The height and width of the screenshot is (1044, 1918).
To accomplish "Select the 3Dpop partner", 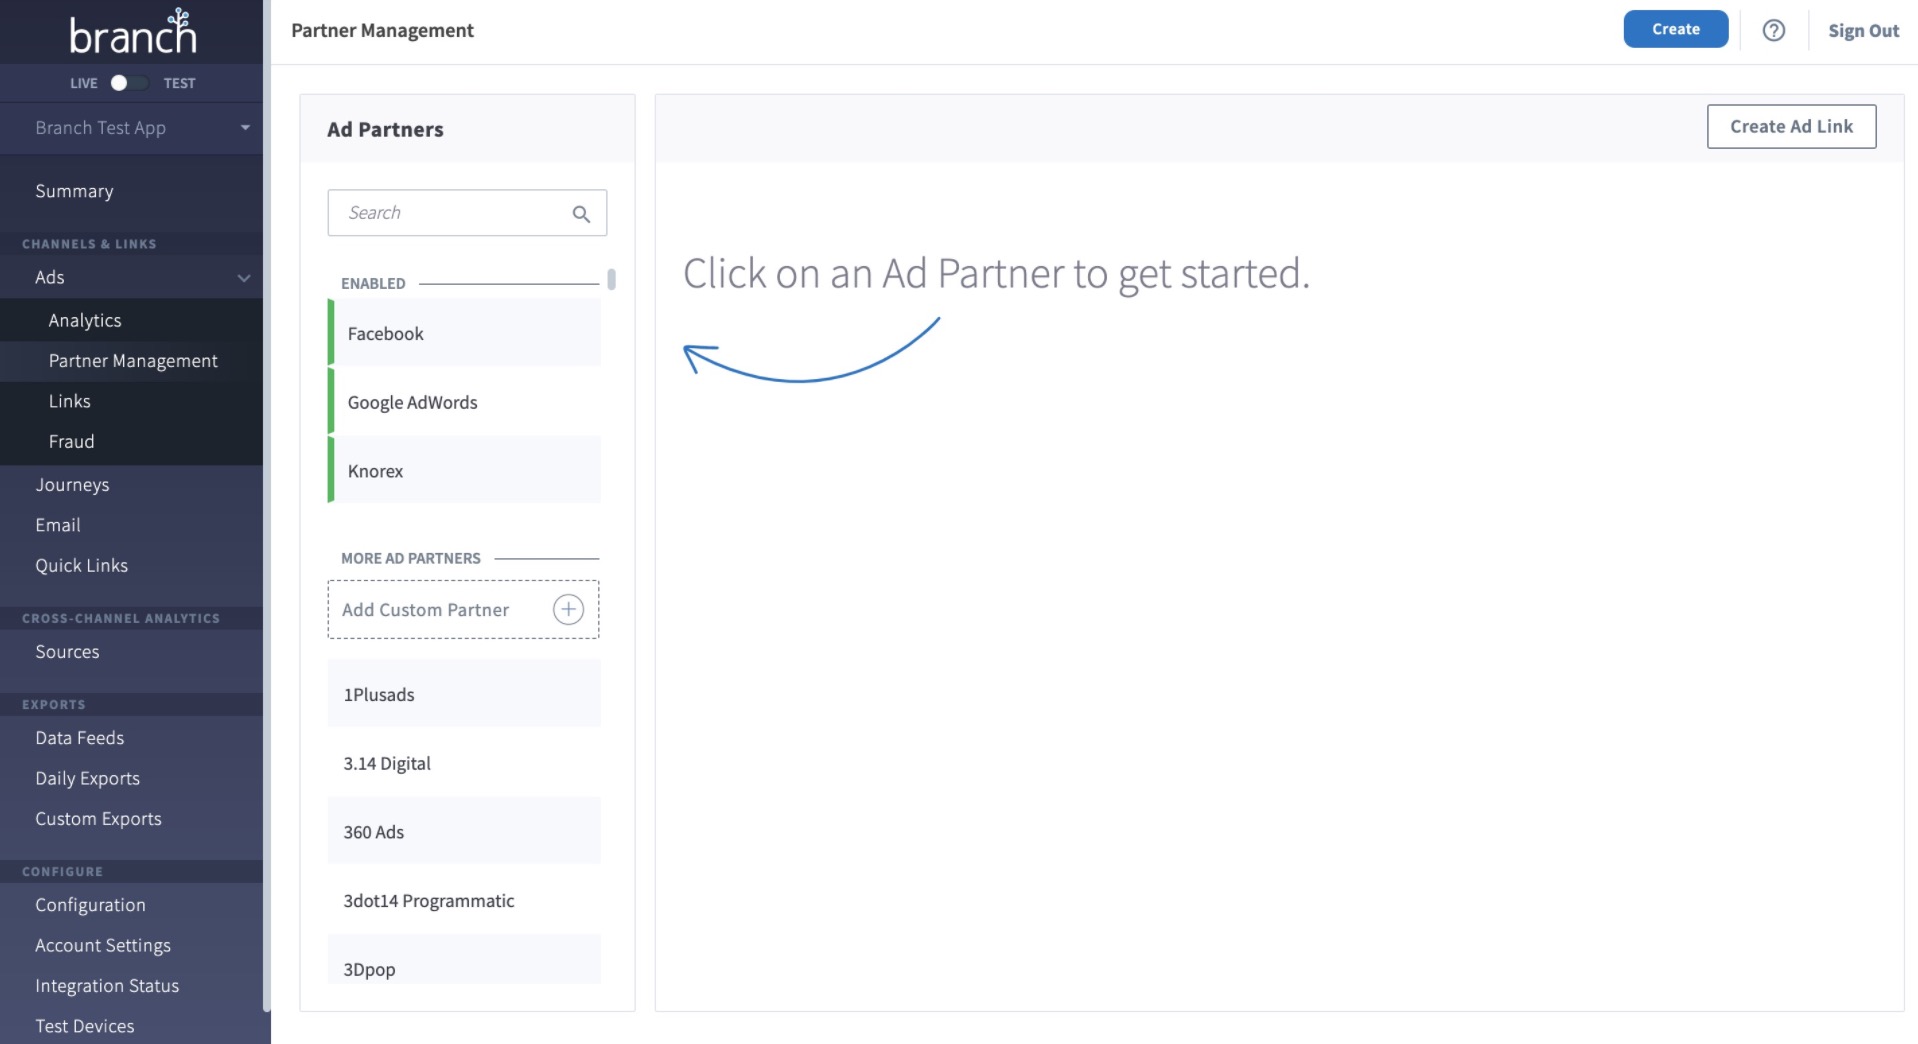I will (465, 961).
